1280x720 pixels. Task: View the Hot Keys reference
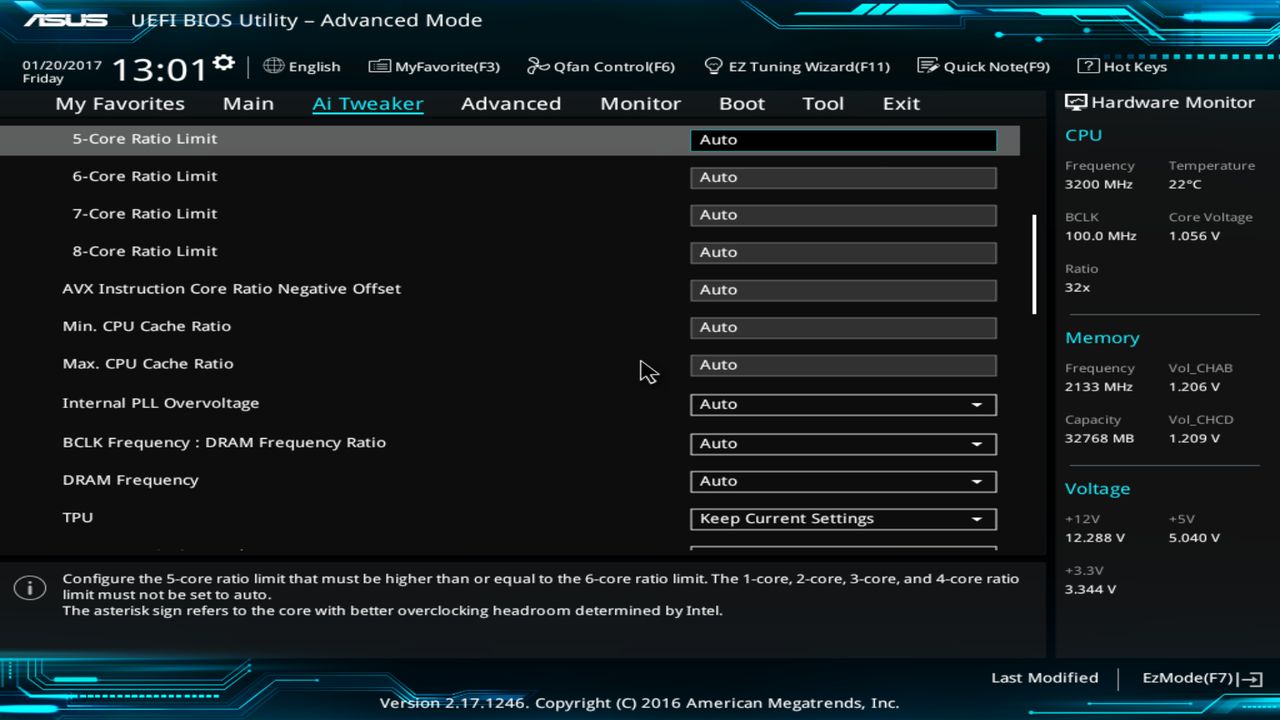click(x=1121, y=66)
